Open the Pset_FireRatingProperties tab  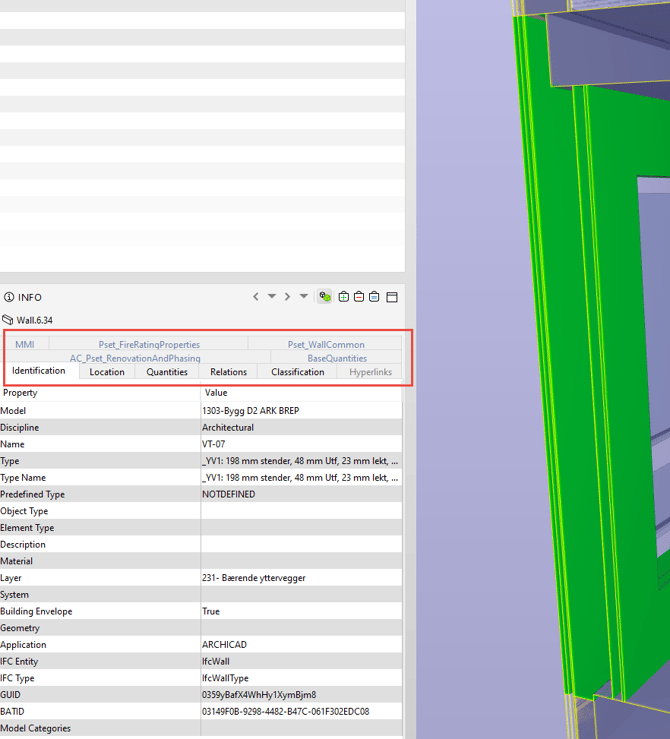(149, 345)
